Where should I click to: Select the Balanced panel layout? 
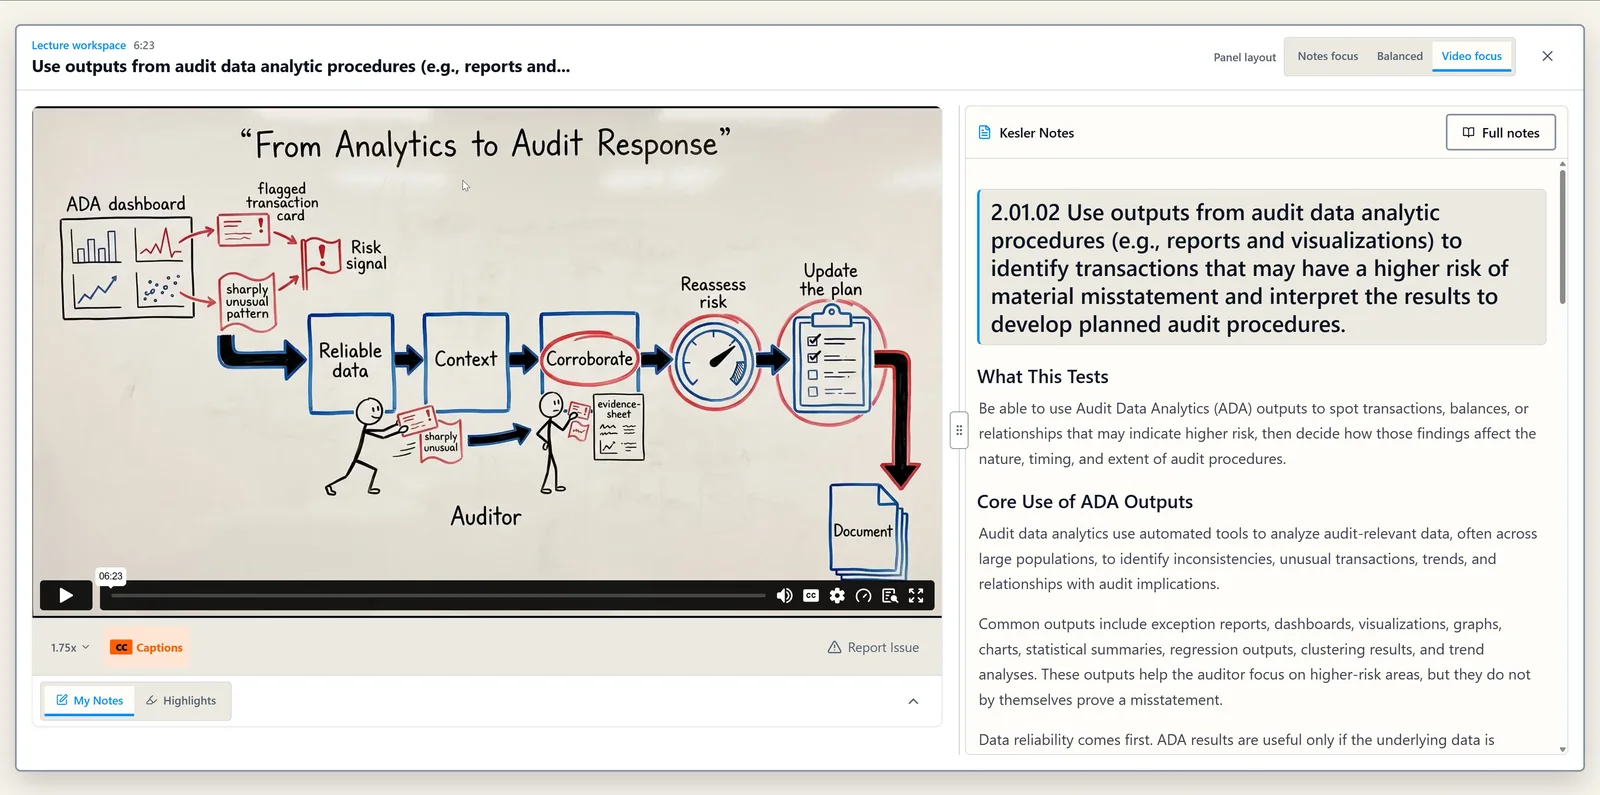click(x=1400, y=56)
